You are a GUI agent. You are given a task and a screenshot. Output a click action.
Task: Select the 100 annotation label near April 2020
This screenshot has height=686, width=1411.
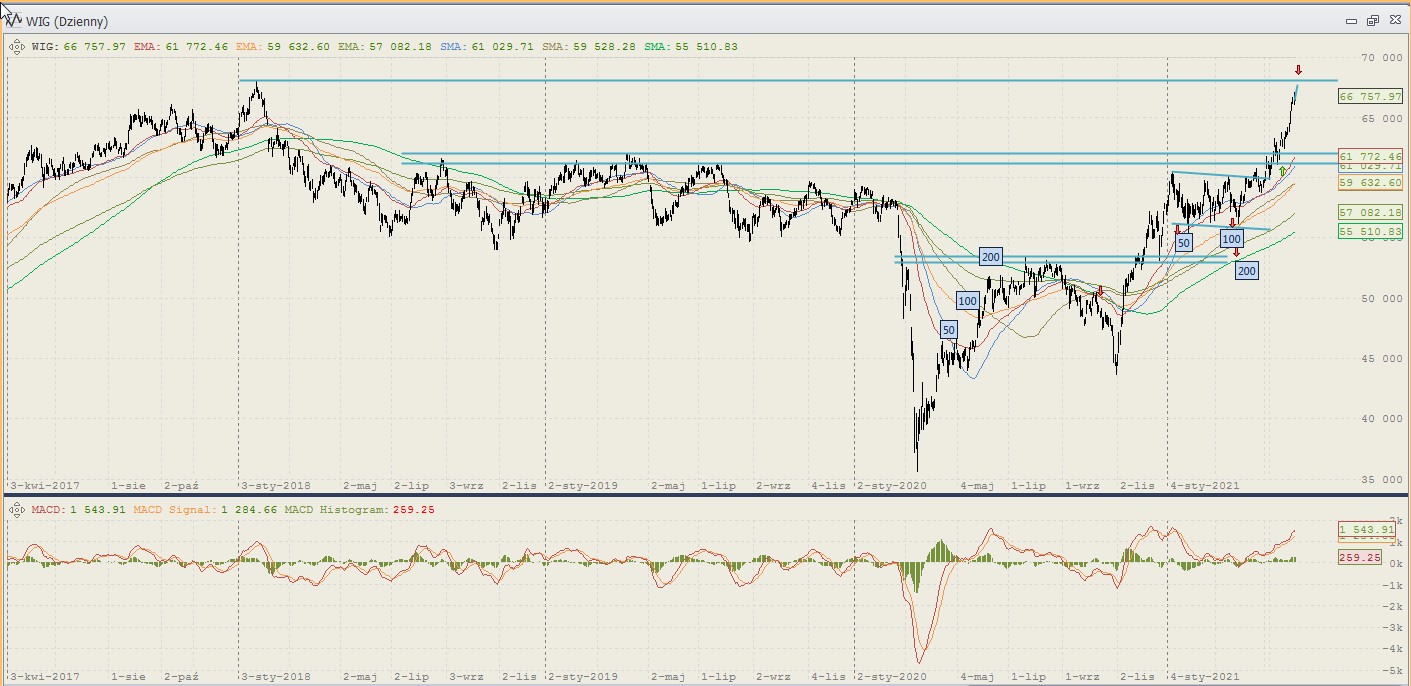coord(967,300)
